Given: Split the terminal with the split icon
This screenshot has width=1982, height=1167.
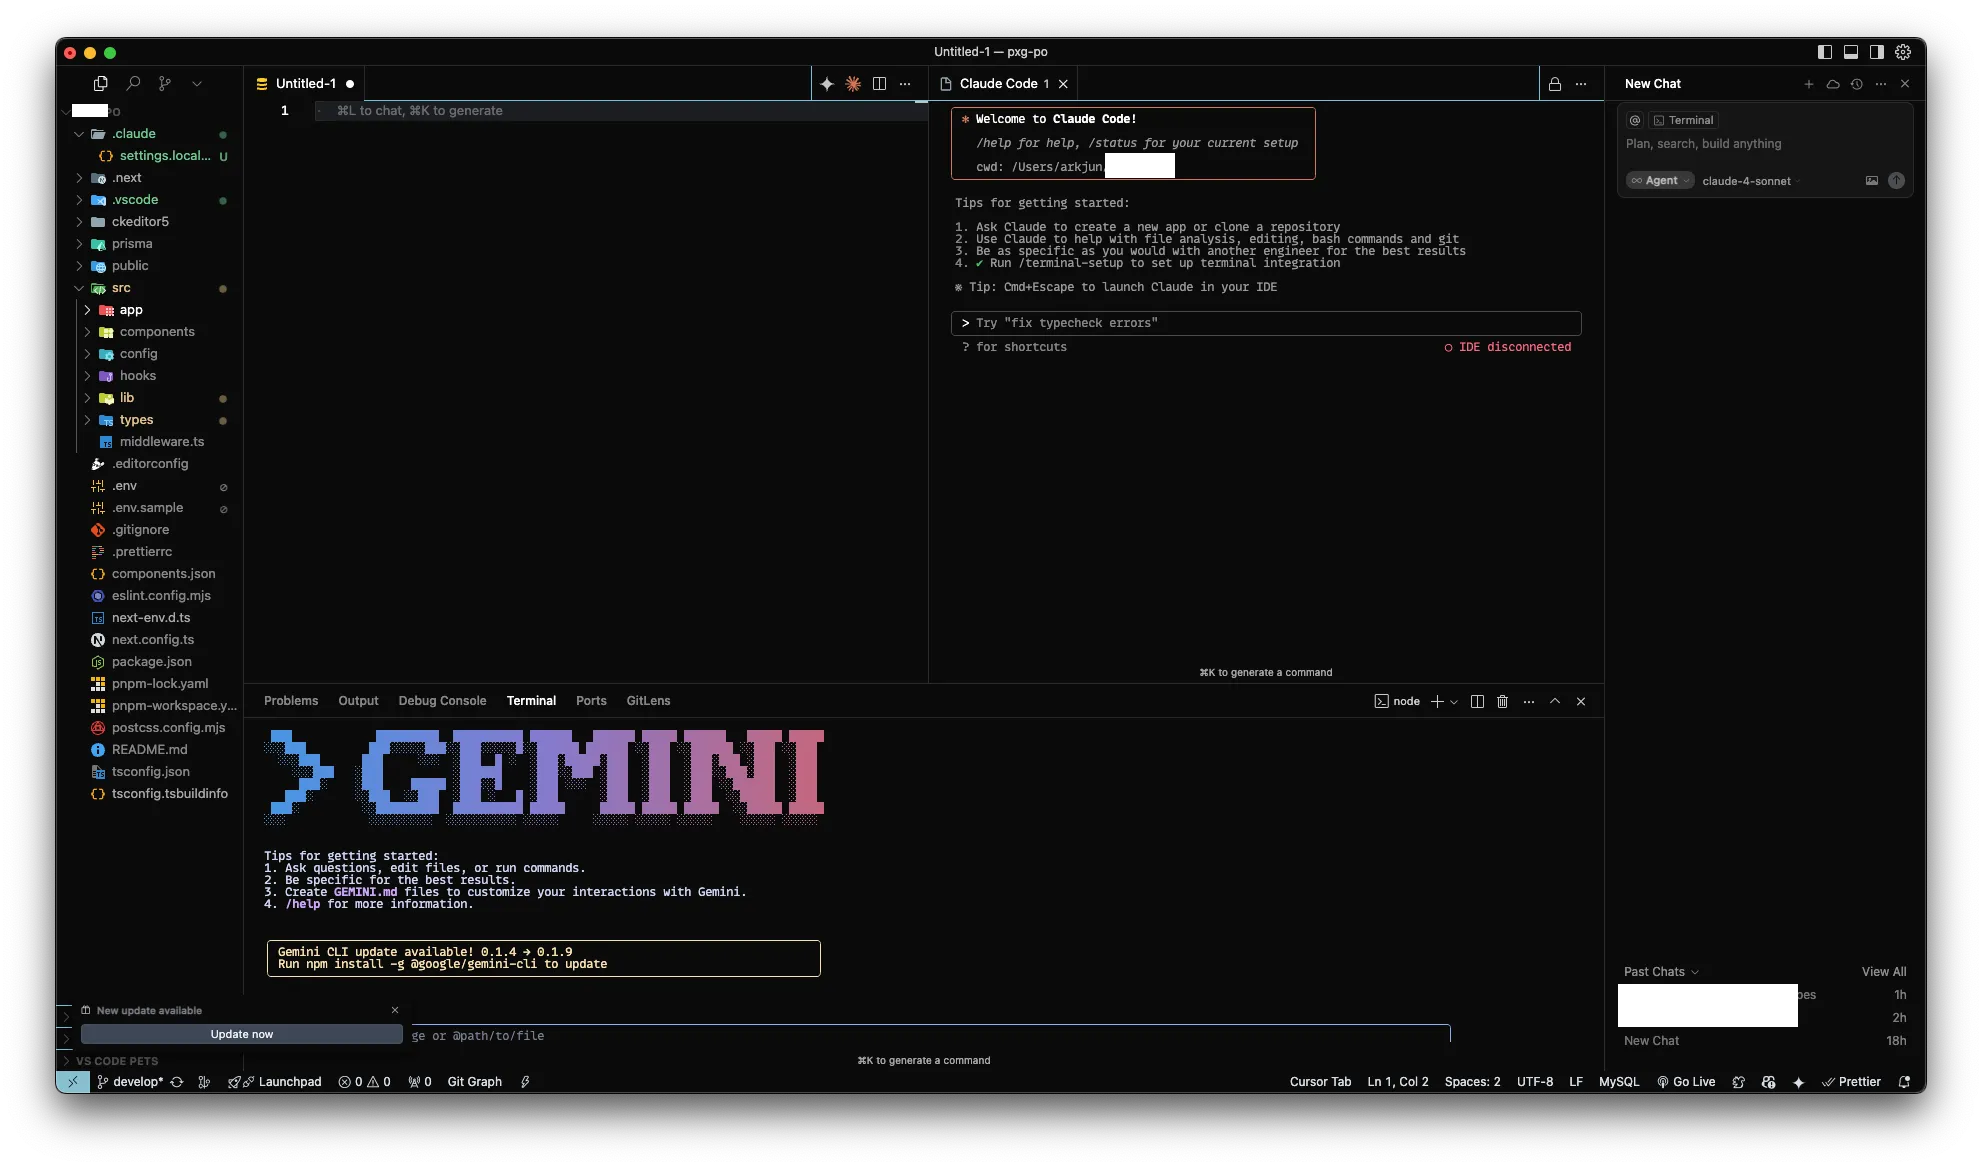Looking at the screenshot, I should point(1477,701).
